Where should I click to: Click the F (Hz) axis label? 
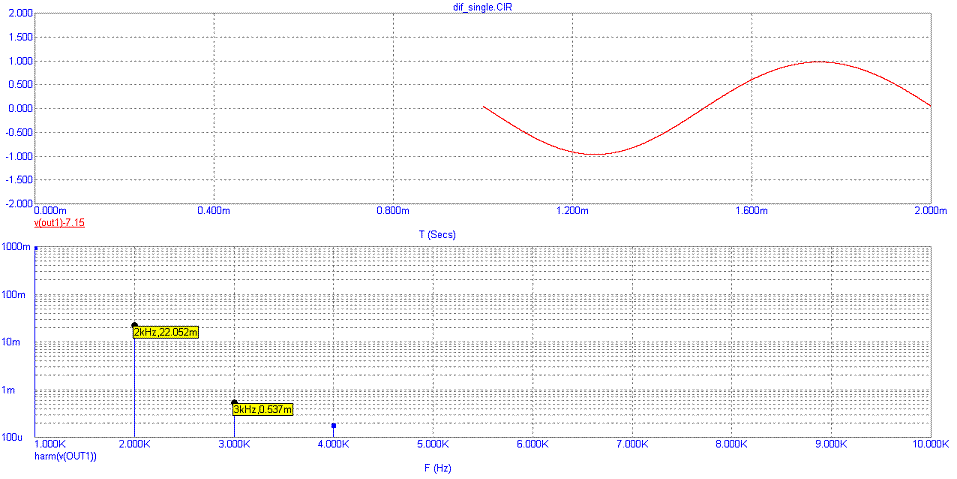(437, 468)
